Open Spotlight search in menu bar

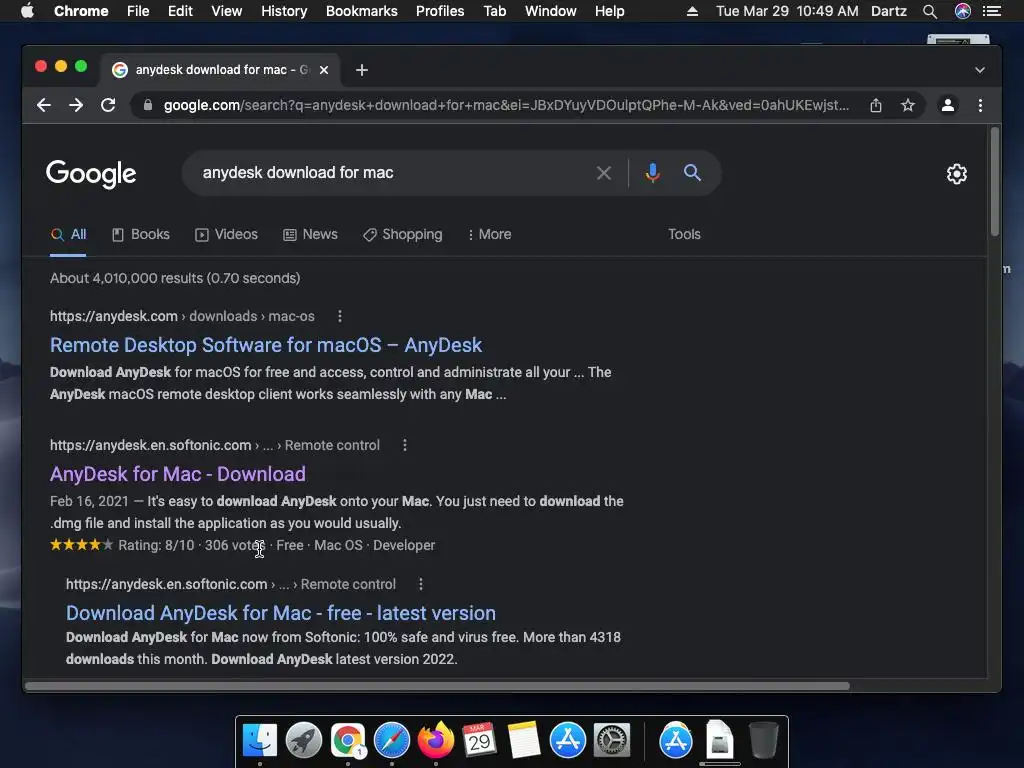pyautogui.click(x=930, y=11)
